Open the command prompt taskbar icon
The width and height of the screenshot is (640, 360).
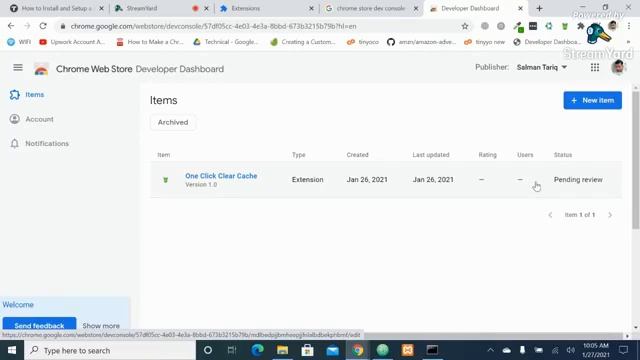pos(432,350)
